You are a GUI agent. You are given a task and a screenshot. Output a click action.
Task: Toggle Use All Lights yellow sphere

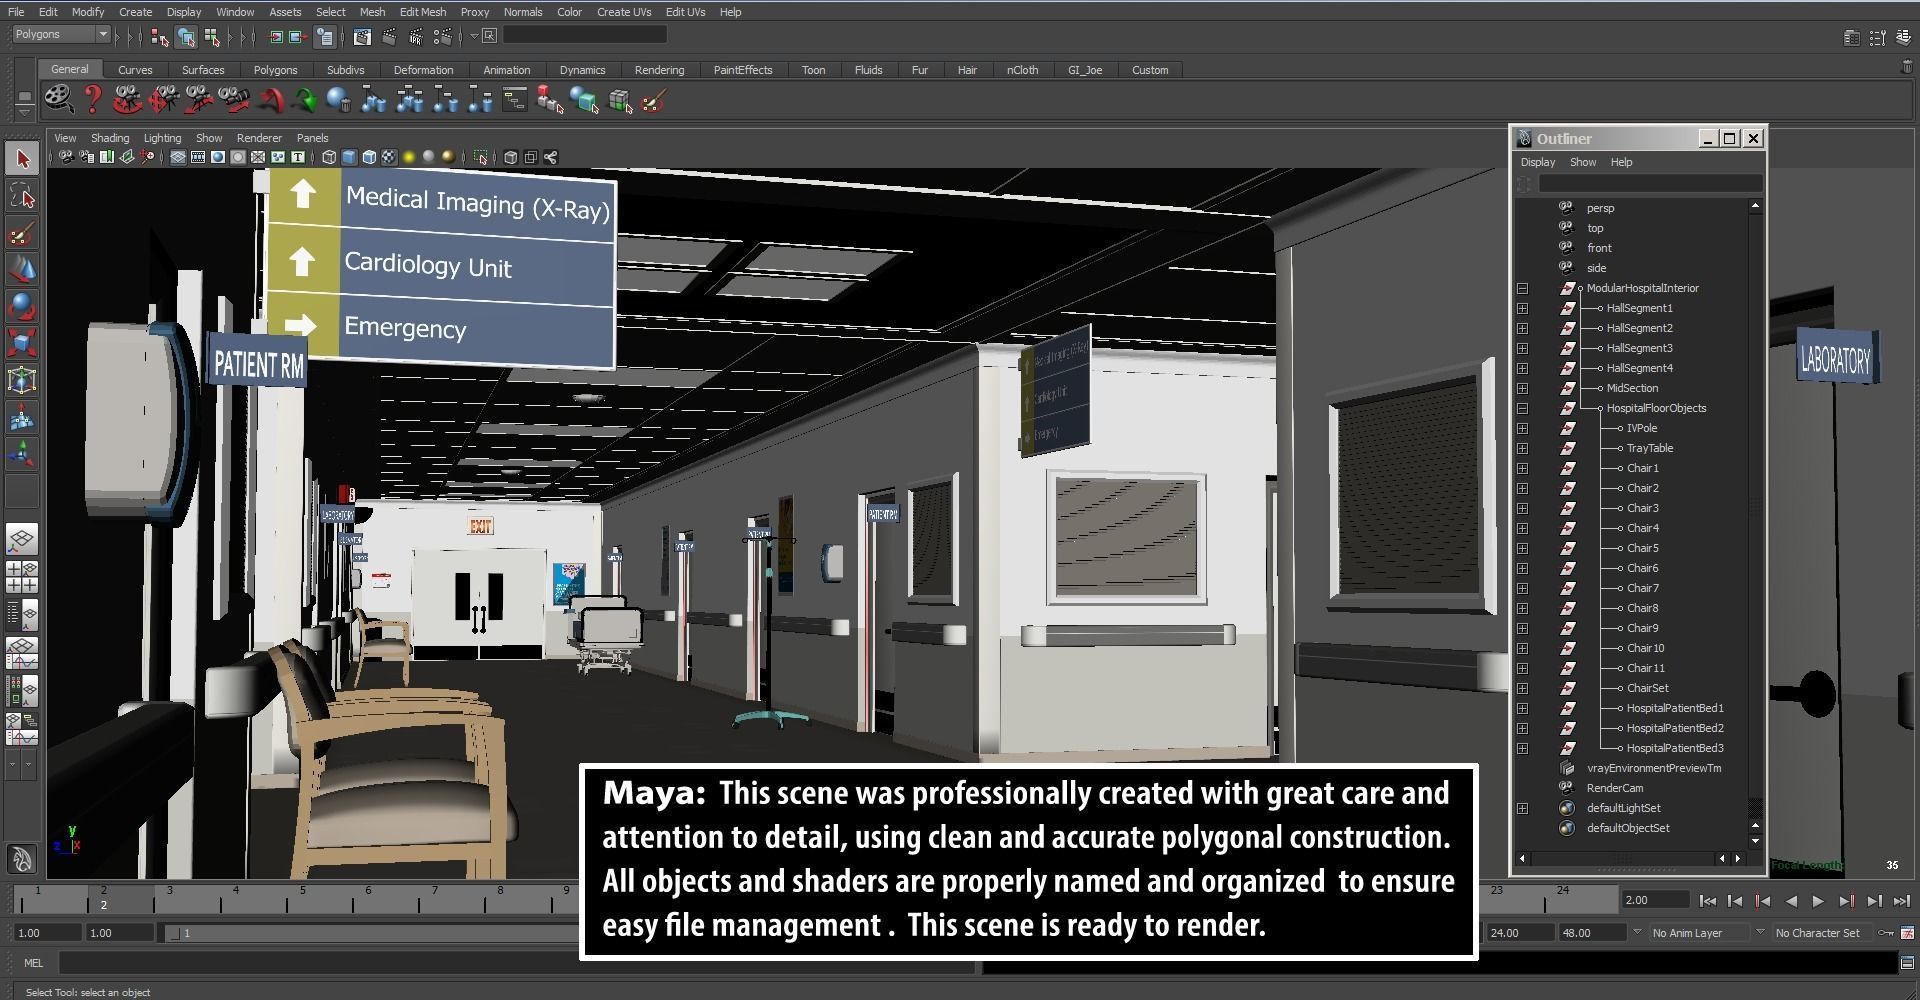[x=409, y=157]
